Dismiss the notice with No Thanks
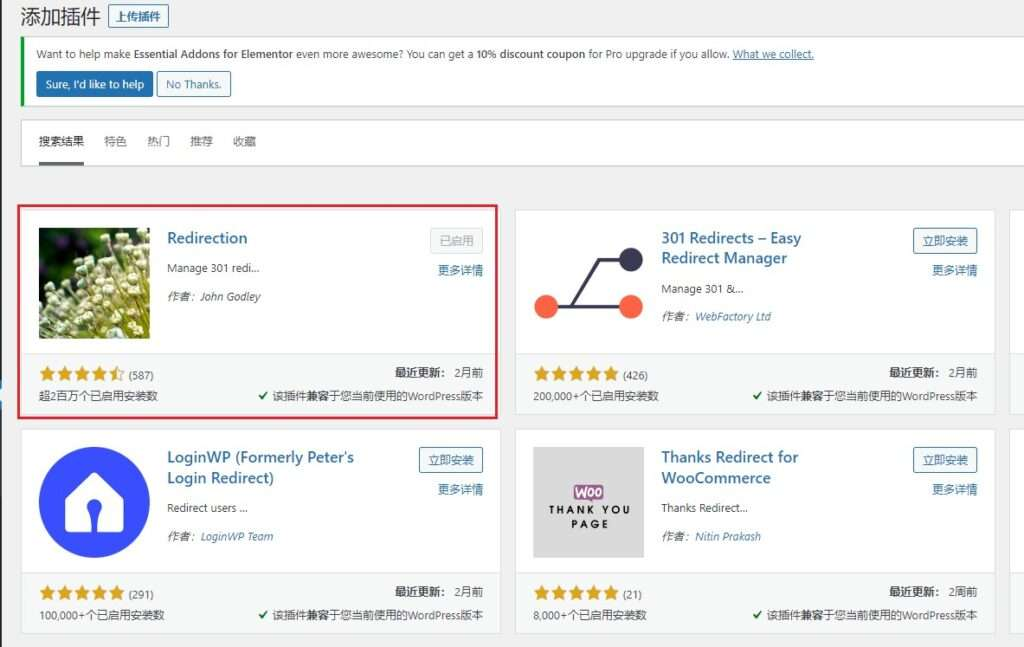1024x647 pixels. [193, 85]
